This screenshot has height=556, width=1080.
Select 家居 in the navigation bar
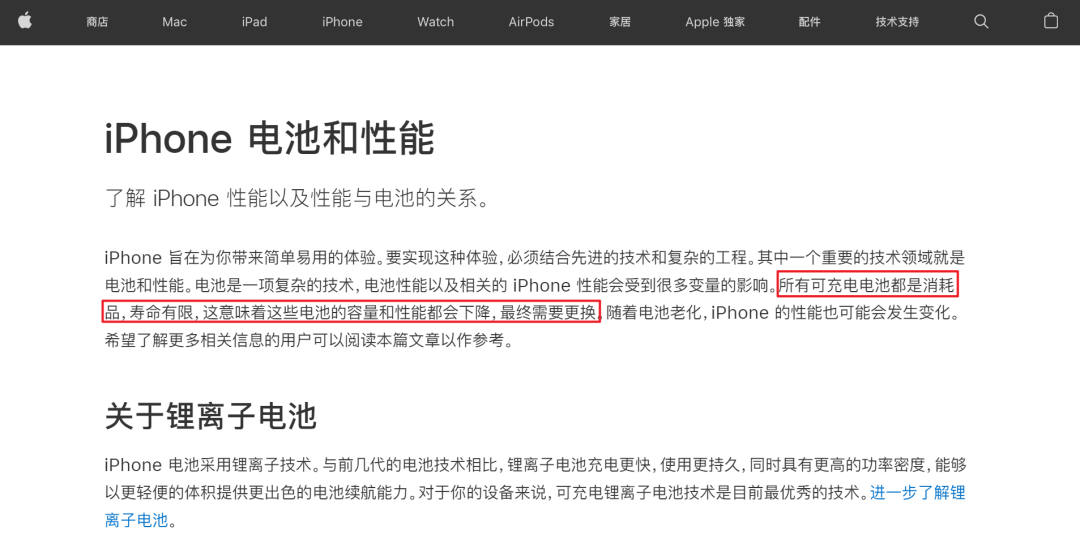pyautogui.click(x=620, y=22)
